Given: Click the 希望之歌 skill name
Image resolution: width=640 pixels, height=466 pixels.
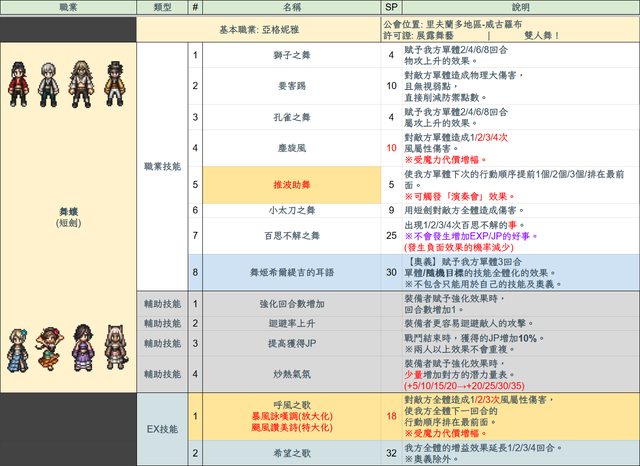Looking at the screenshot, I should point(293,453).
